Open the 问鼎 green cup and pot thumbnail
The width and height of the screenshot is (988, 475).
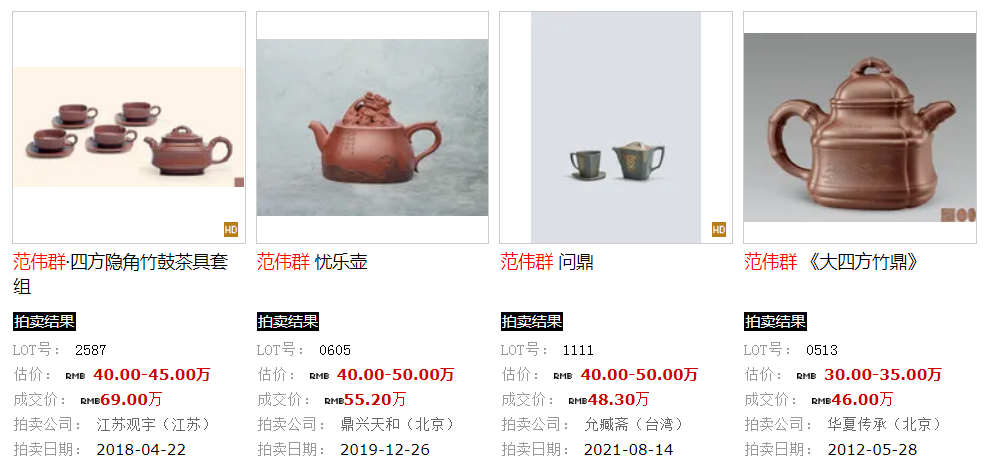click(x=616, y=127)
